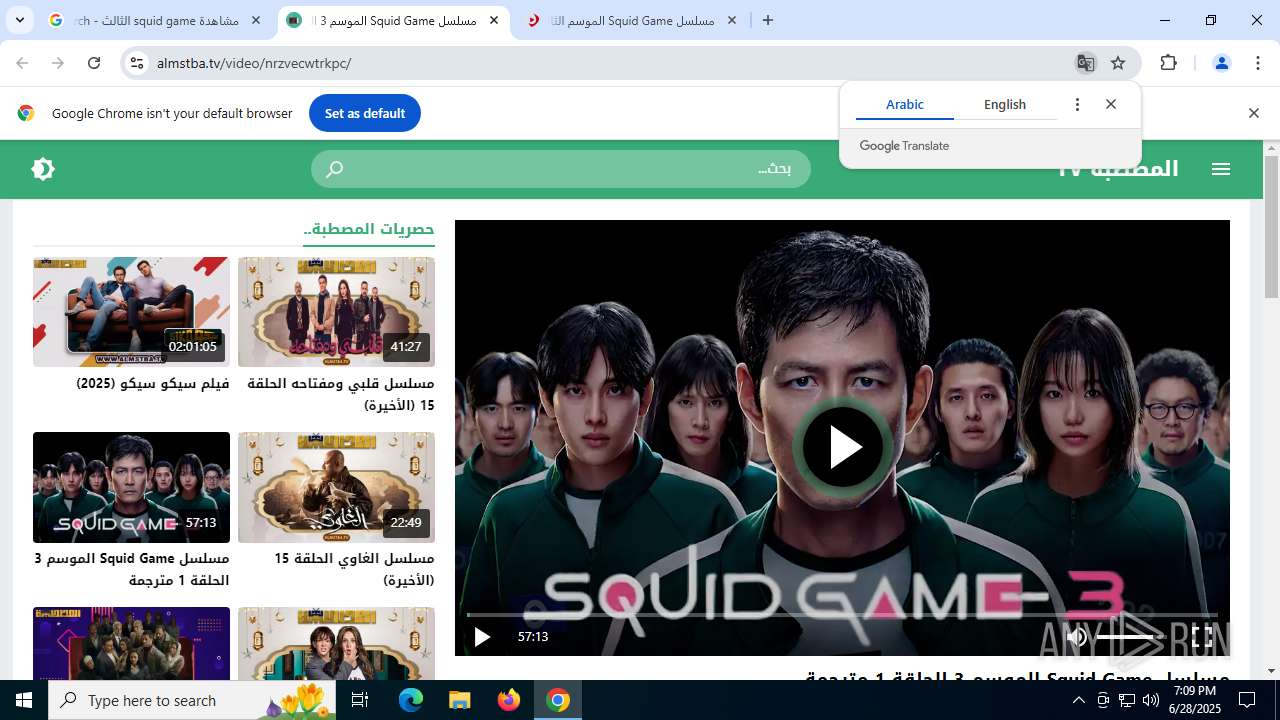
Task: Click the taskbar search box
Action: tap(193, 700)
